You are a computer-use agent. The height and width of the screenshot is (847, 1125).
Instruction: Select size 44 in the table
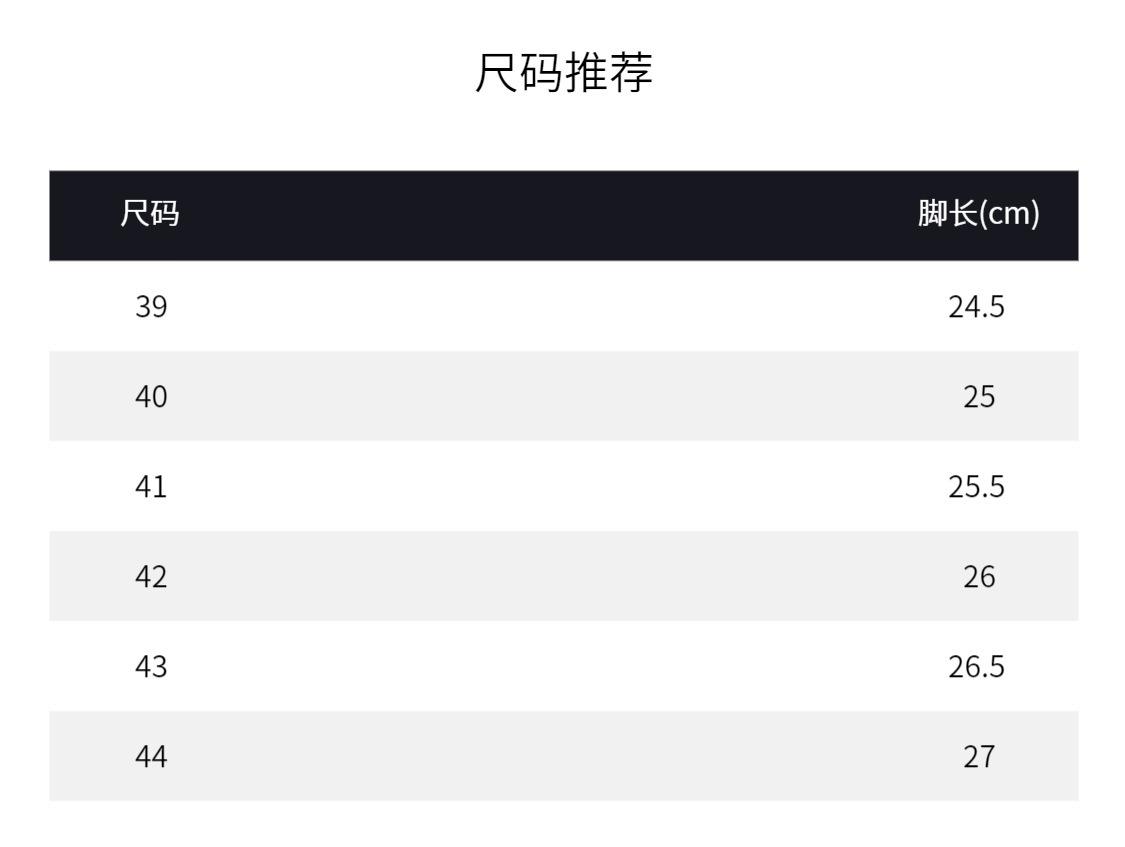coord(151,757)
